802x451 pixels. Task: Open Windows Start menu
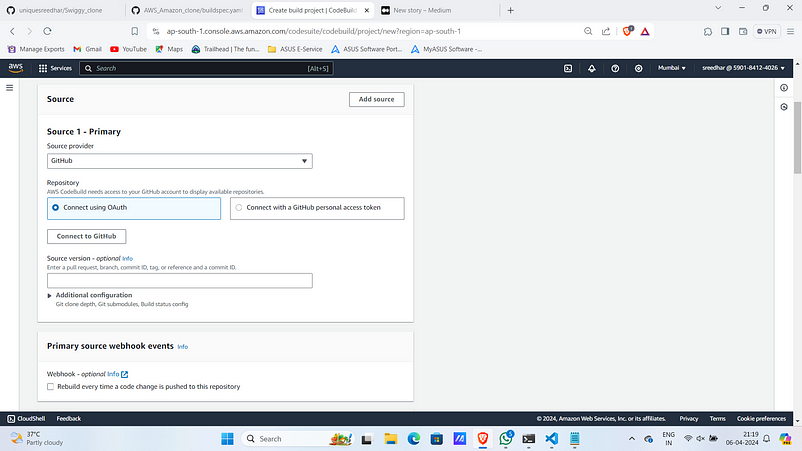(x=227, y=439)
